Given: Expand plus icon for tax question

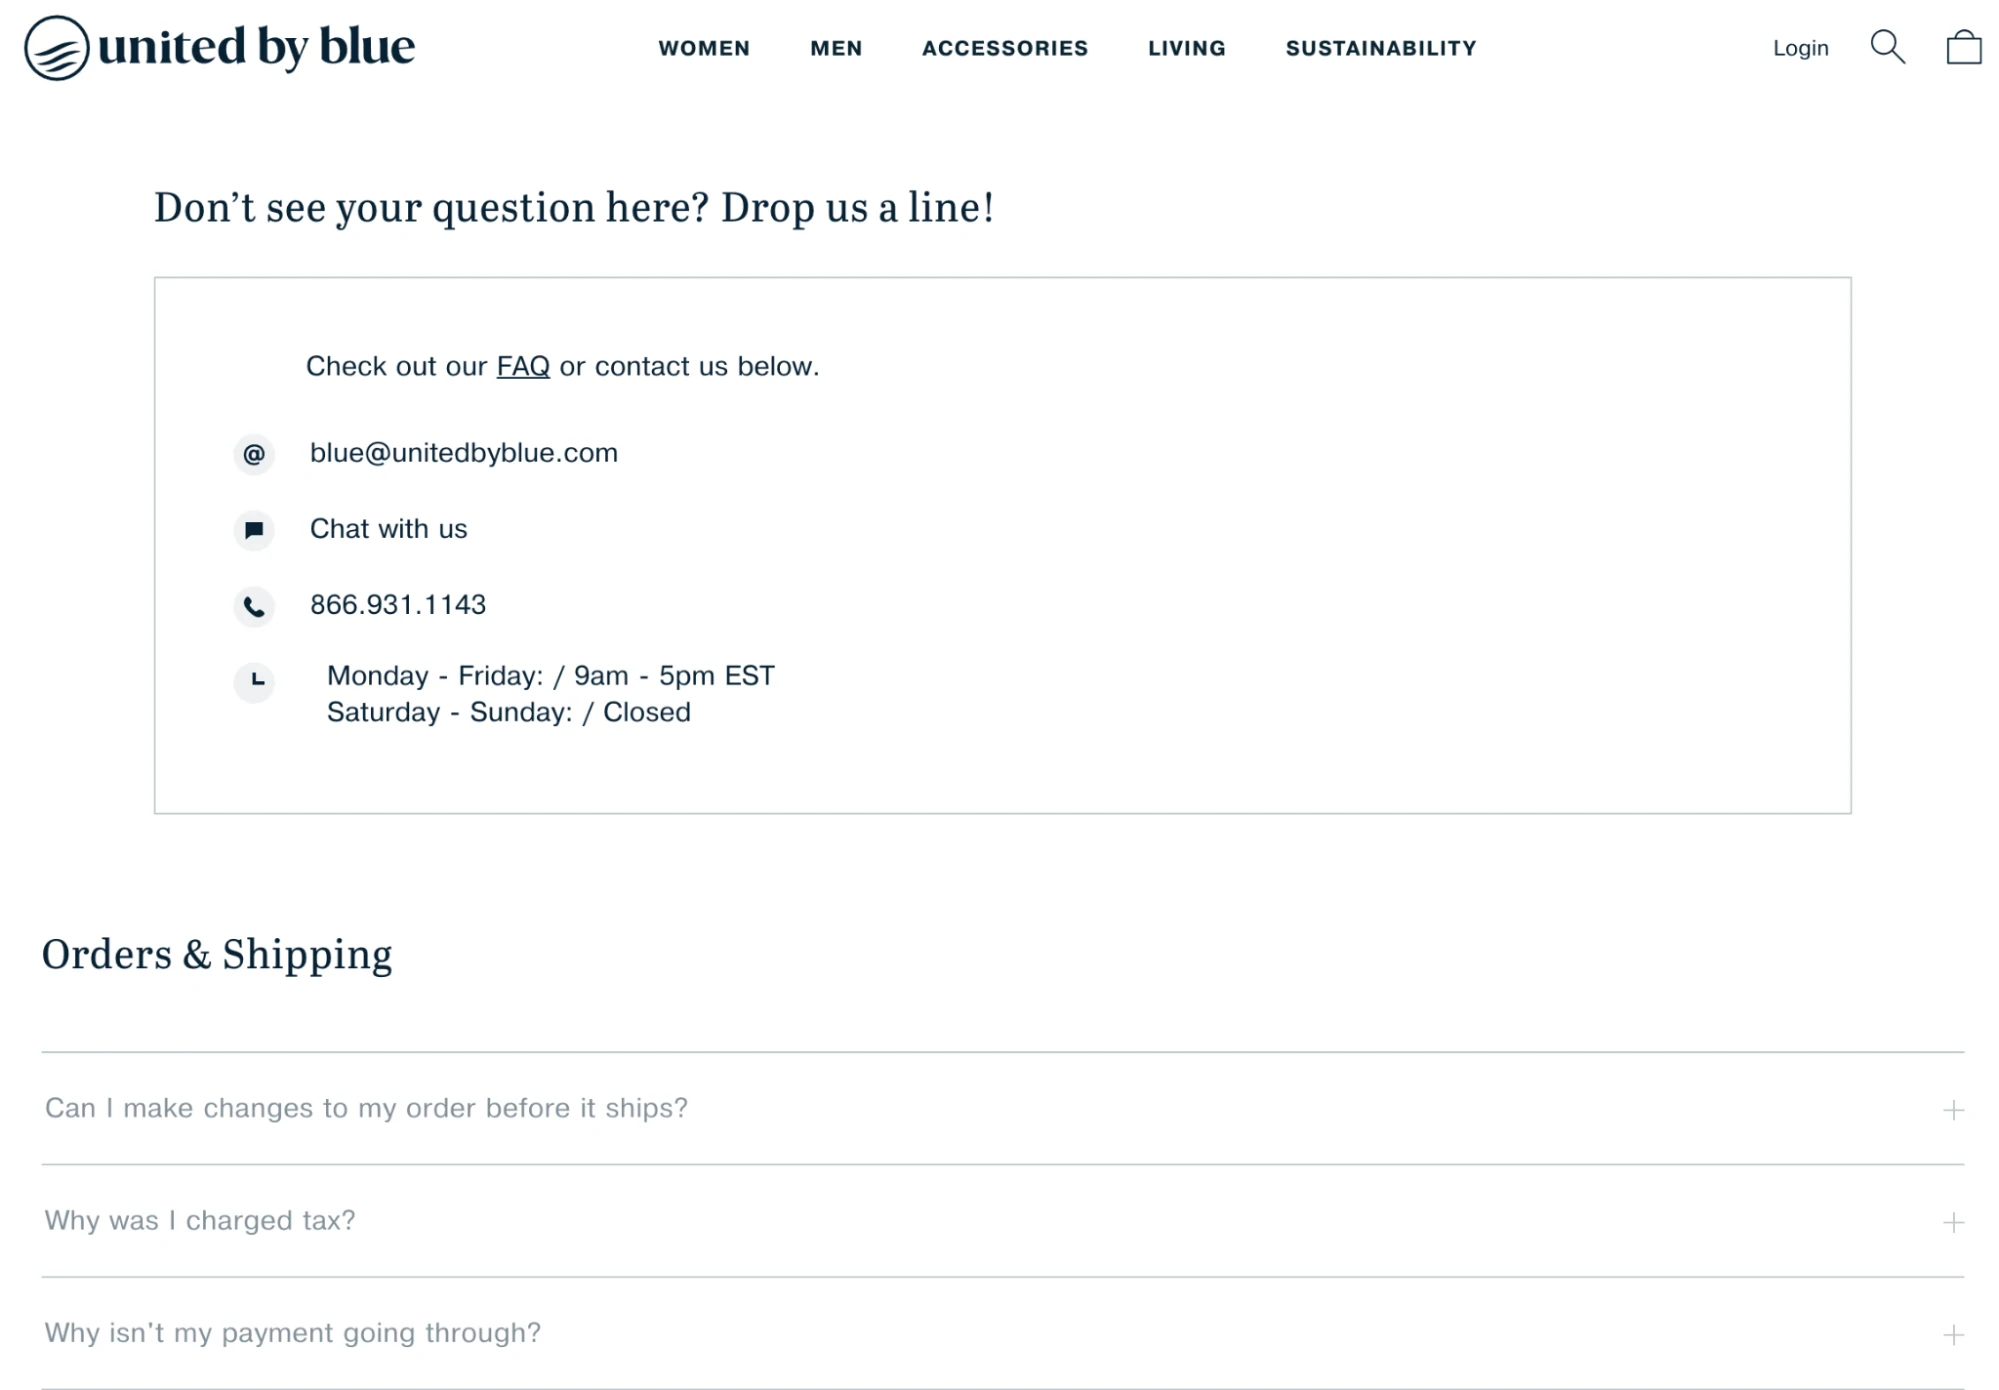Looking at the screenshot, I should [x=1952, y=1222].
